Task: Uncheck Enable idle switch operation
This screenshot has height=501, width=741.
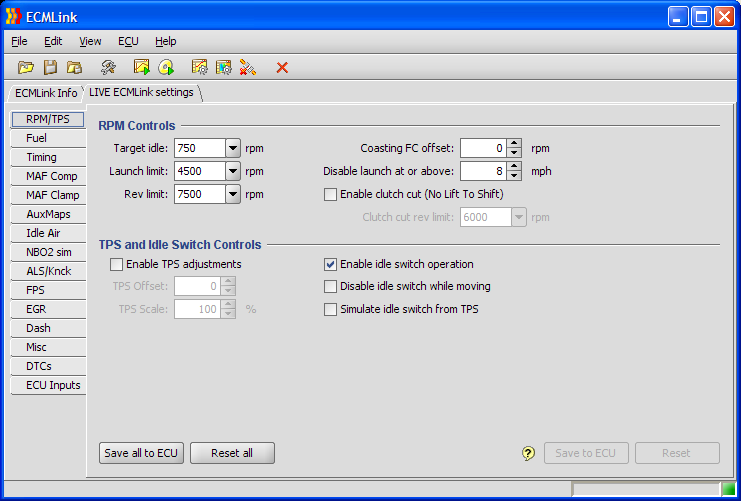Action: 331,264
